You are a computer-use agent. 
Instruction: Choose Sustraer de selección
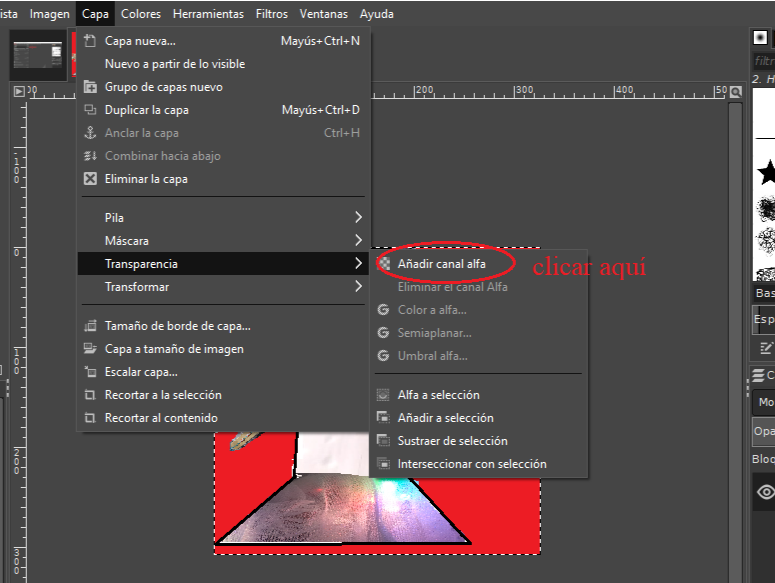[452, 441]
